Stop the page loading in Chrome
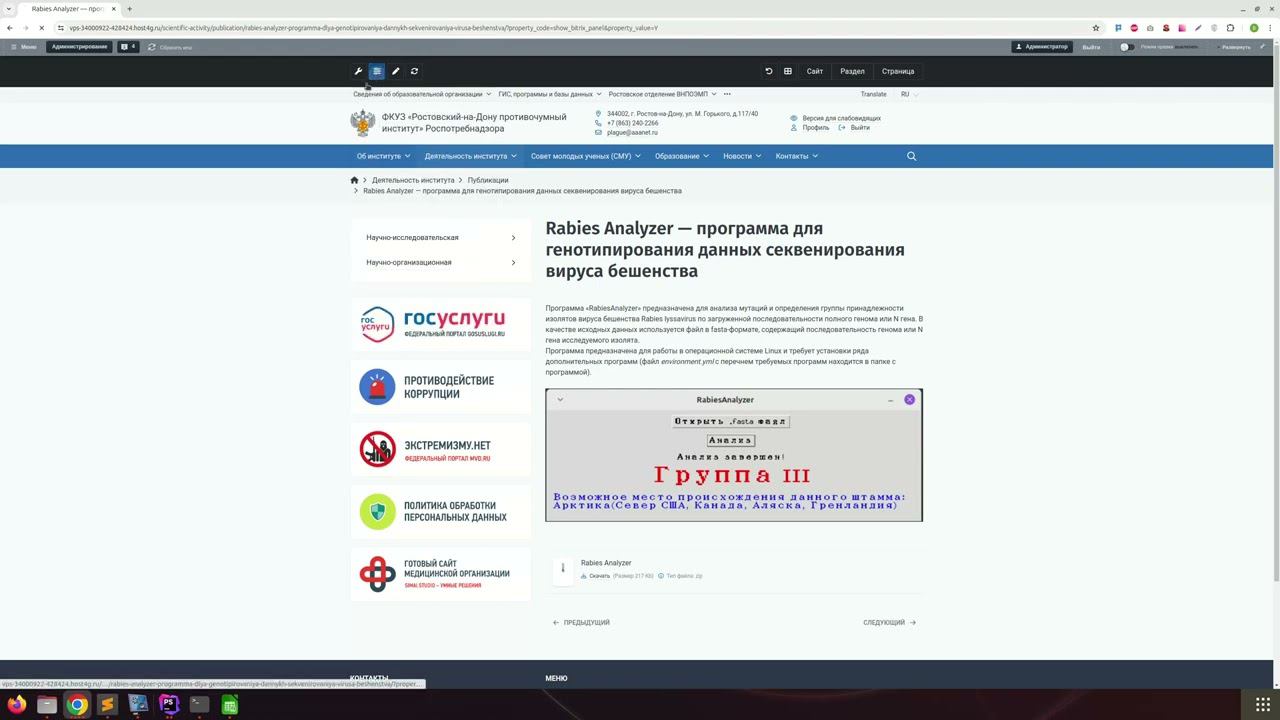The width and height of the screenshot is (1280, 720). tap(42, 28)
